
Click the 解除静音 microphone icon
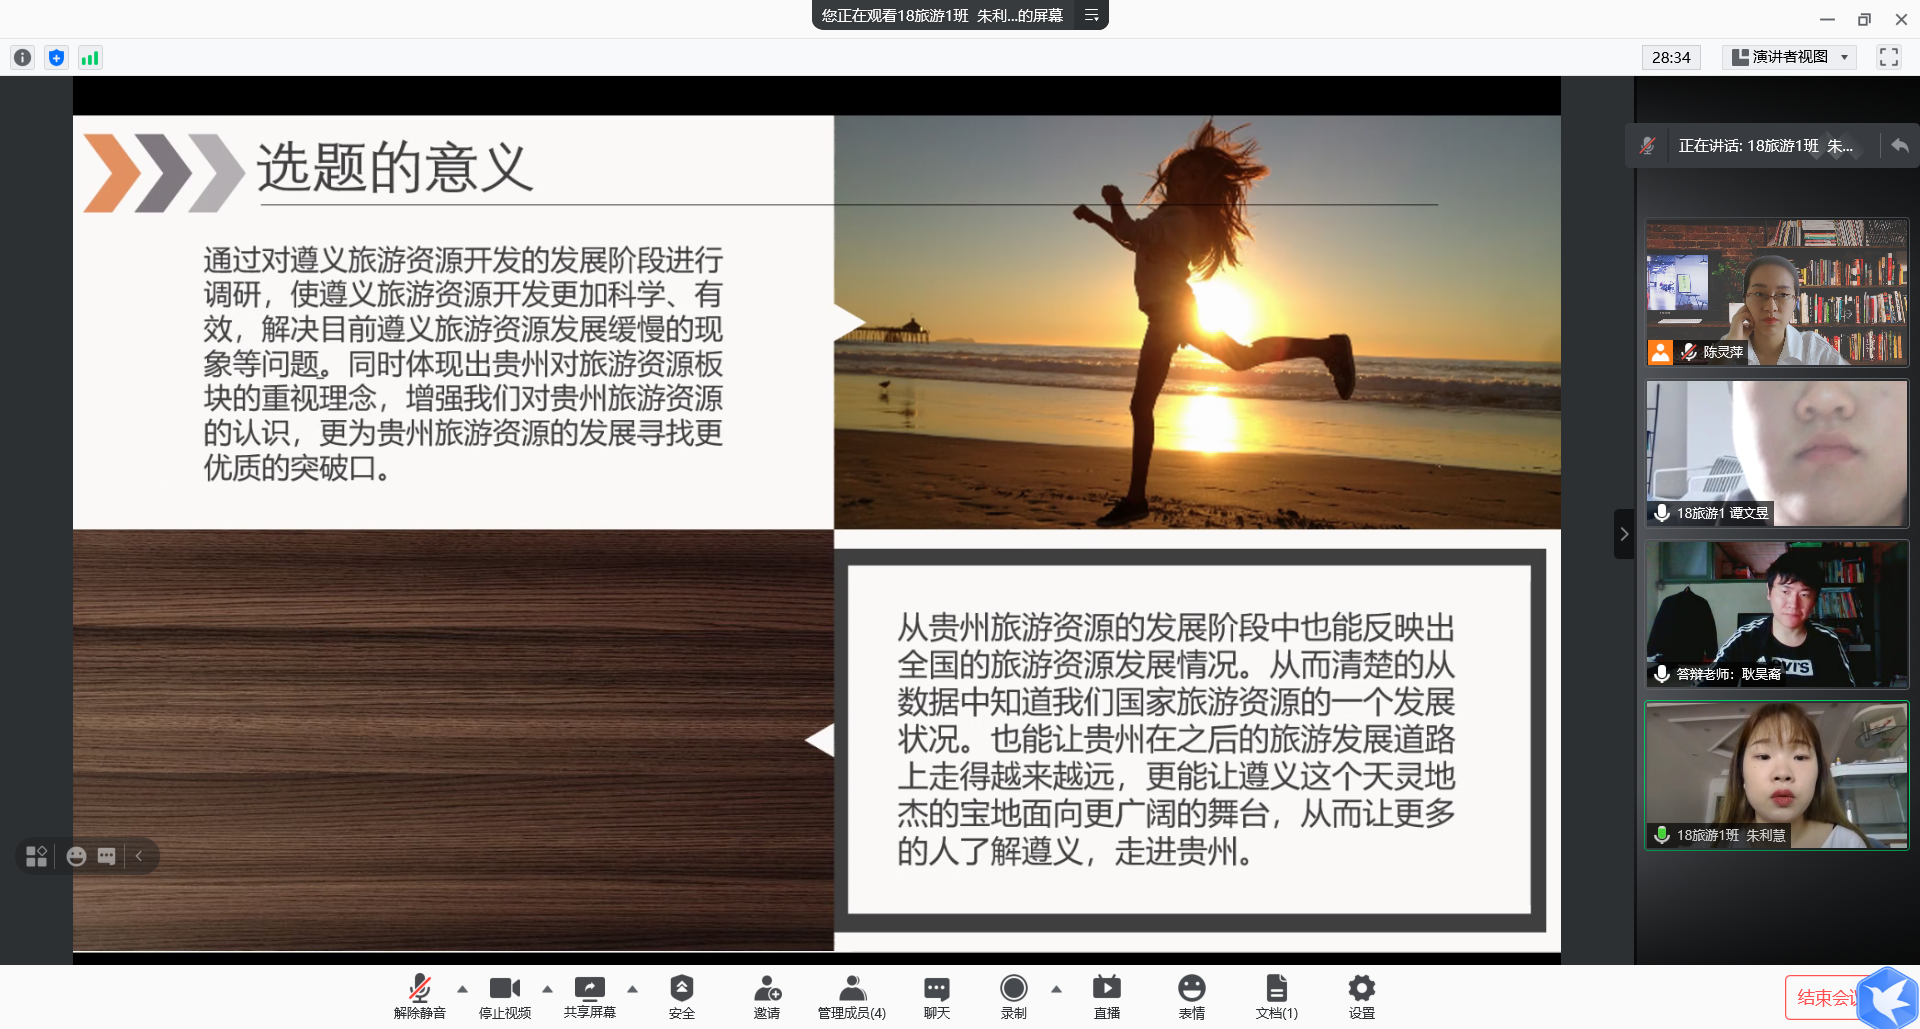tap(419, 989)
